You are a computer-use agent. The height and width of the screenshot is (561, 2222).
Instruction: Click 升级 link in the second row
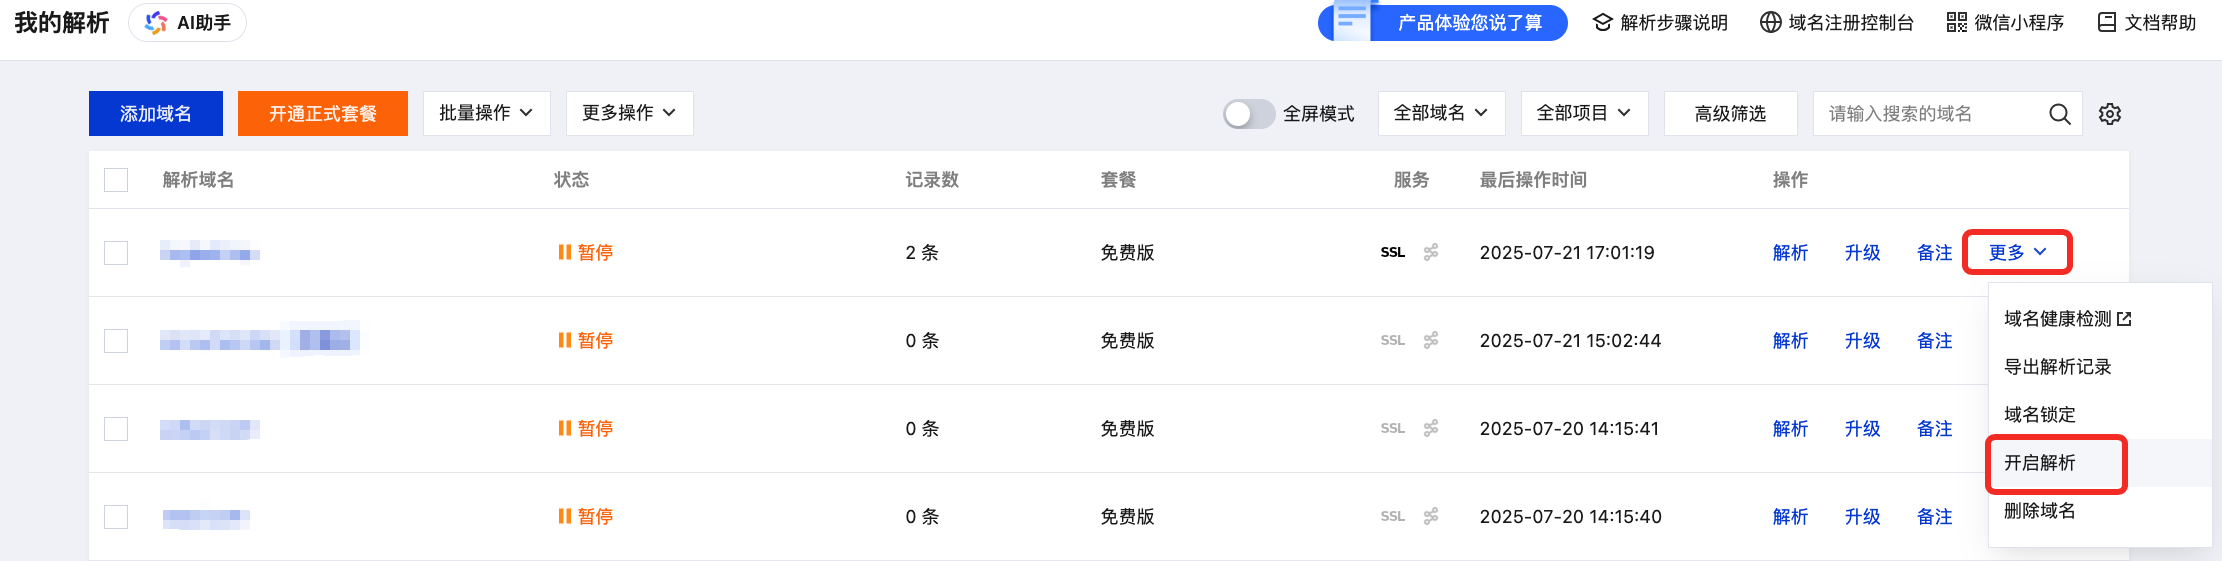click(x=1862, y=341)
